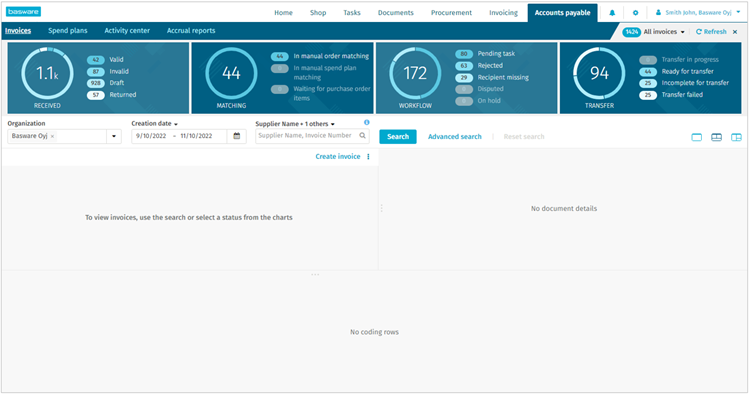This screenshot has width=750, height=395.
Task: Filter by Valid status badge 42
Action: coord(96,60)
